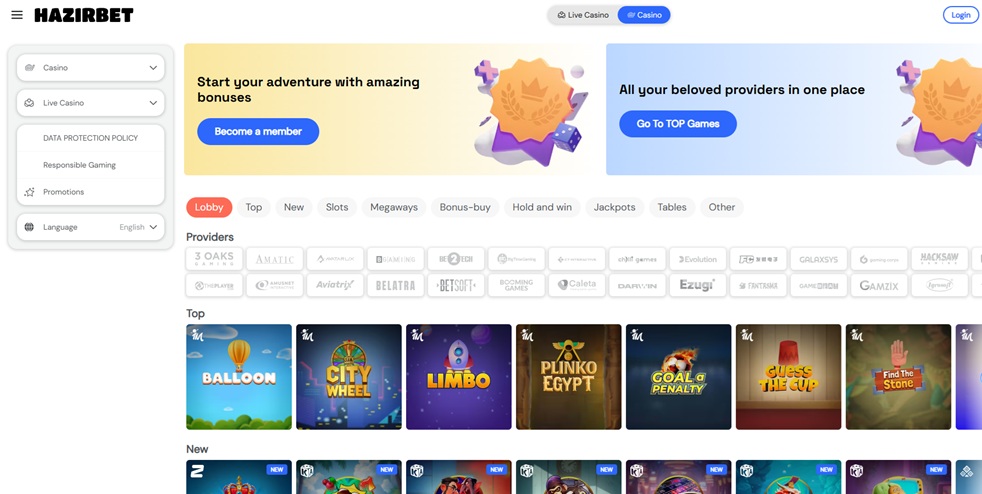Switch to Live Casino toggle

583,15
